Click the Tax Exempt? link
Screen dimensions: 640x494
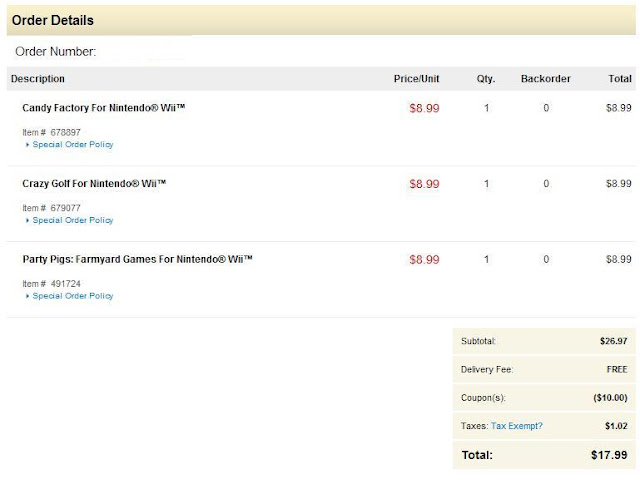click(517, 426)
